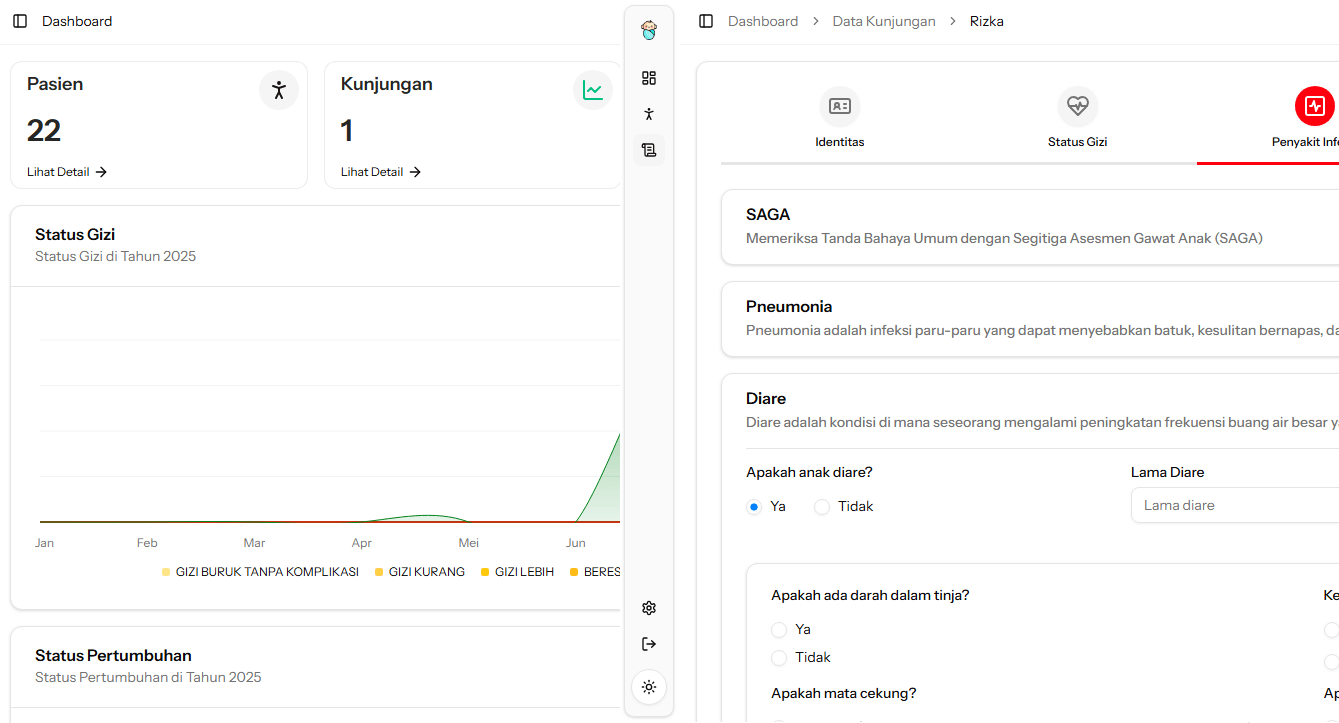Expand the Pneumonia section
The height and width of the screenshot is (723, 1339).
pos(1030,318)
